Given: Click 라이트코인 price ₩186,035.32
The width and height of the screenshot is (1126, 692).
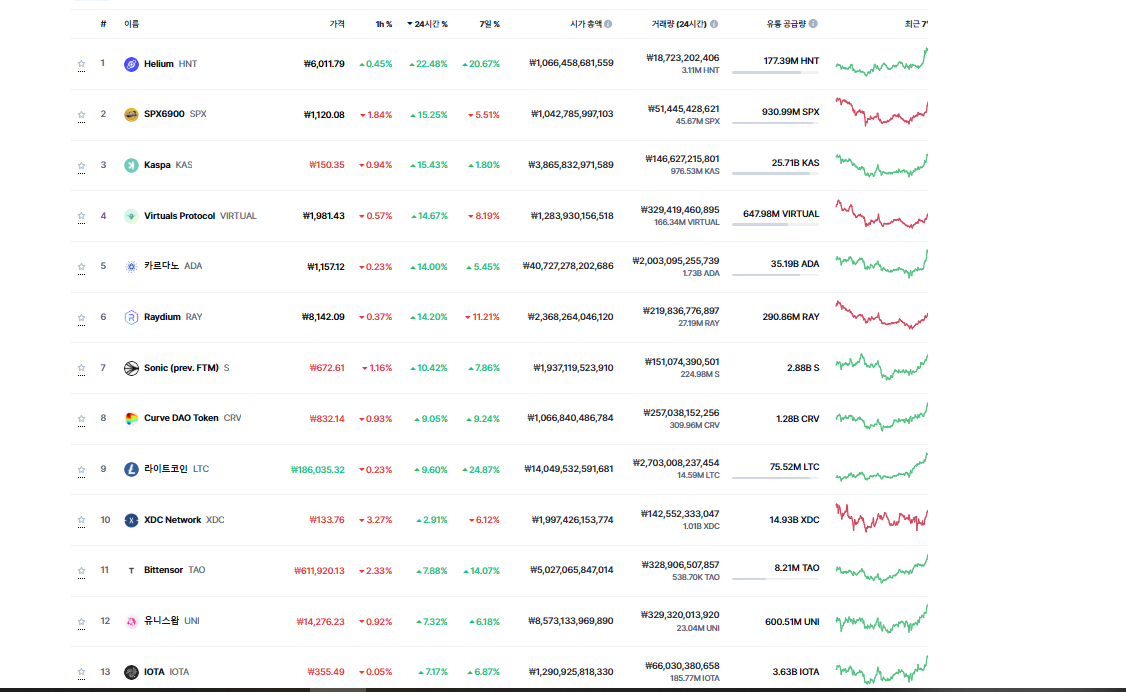Looking at the screenshot, I should pos(317,470).
